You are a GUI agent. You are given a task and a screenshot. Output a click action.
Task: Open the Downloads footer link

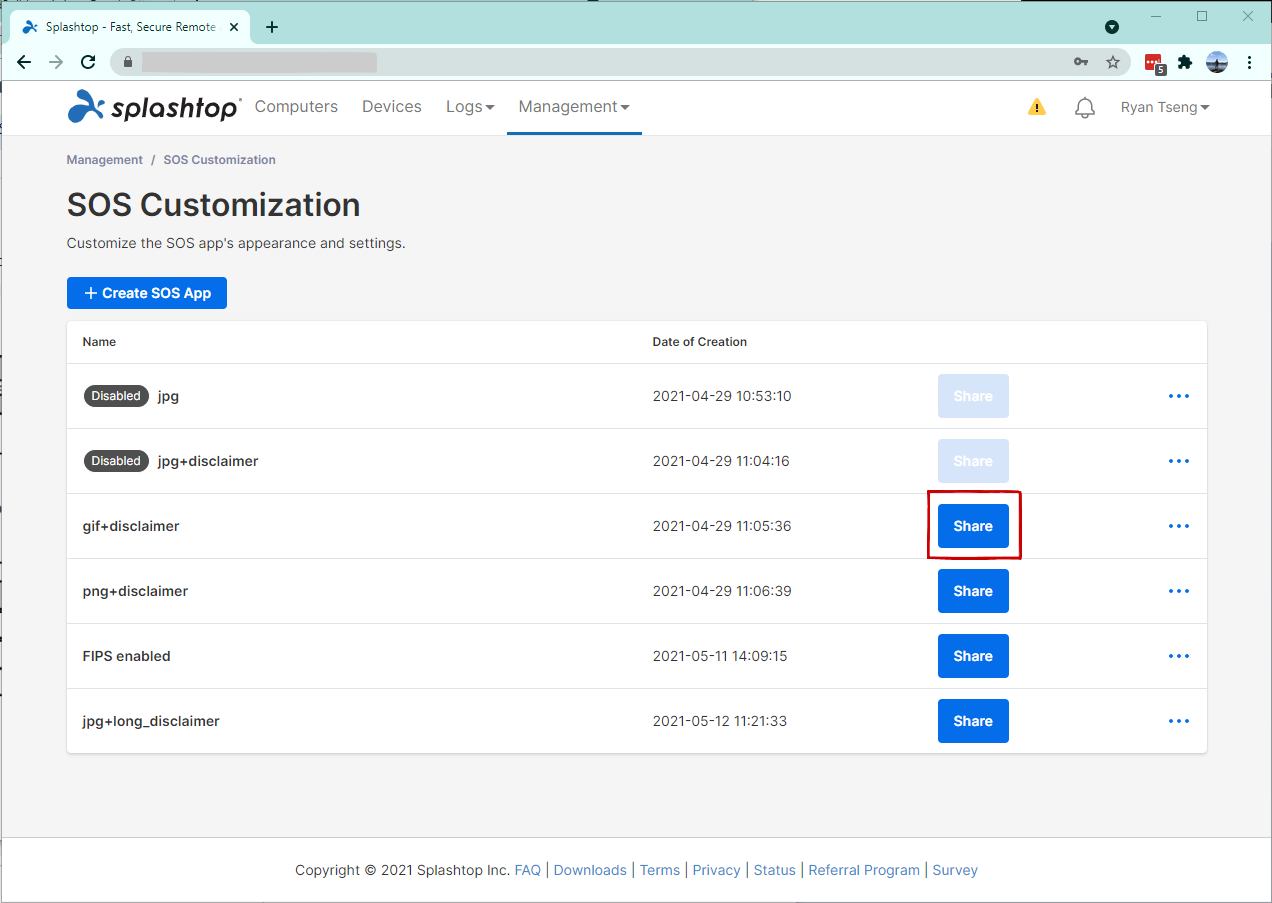point(590,870)
